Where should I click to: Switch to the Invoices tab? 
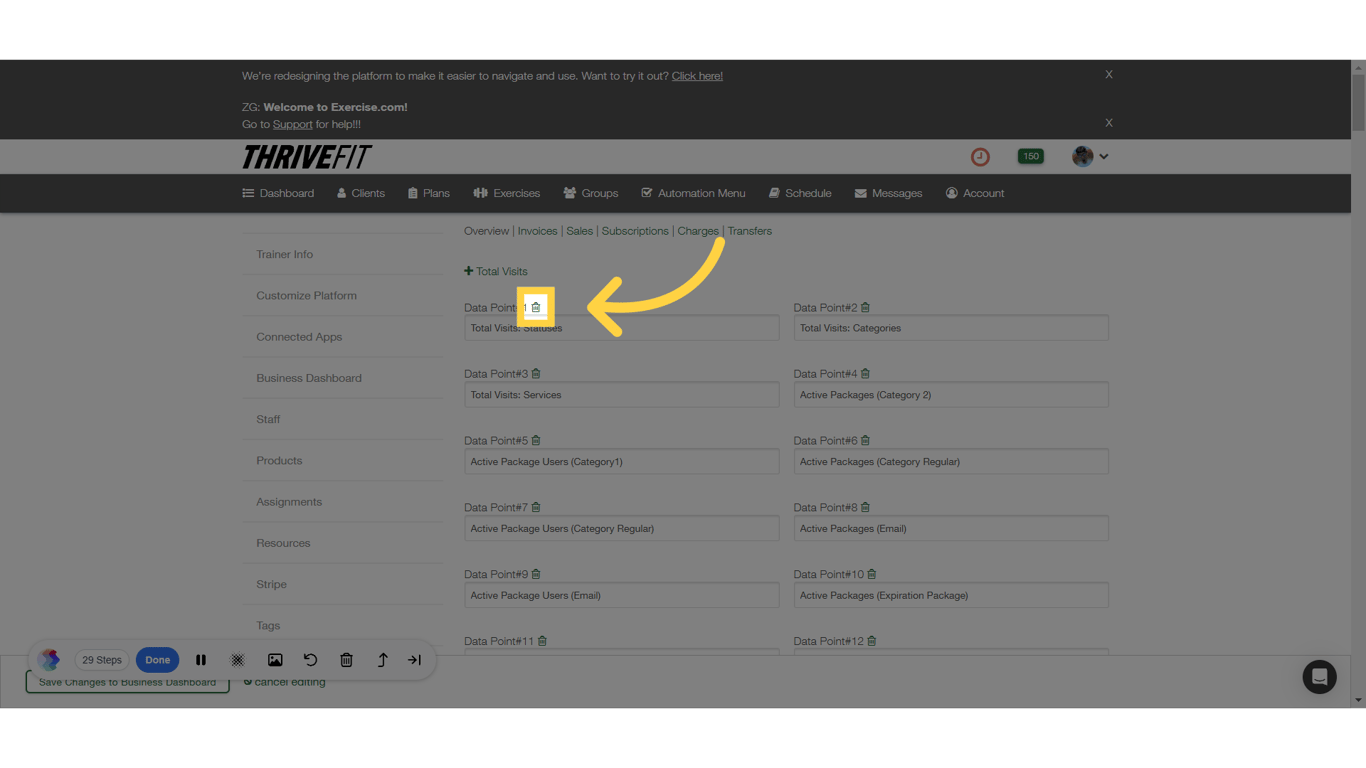(x=537, y=231)
